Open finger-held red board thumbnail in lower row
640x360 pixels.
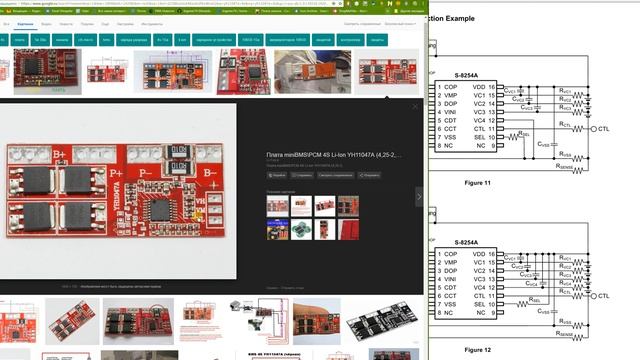(x=317, y=322)
